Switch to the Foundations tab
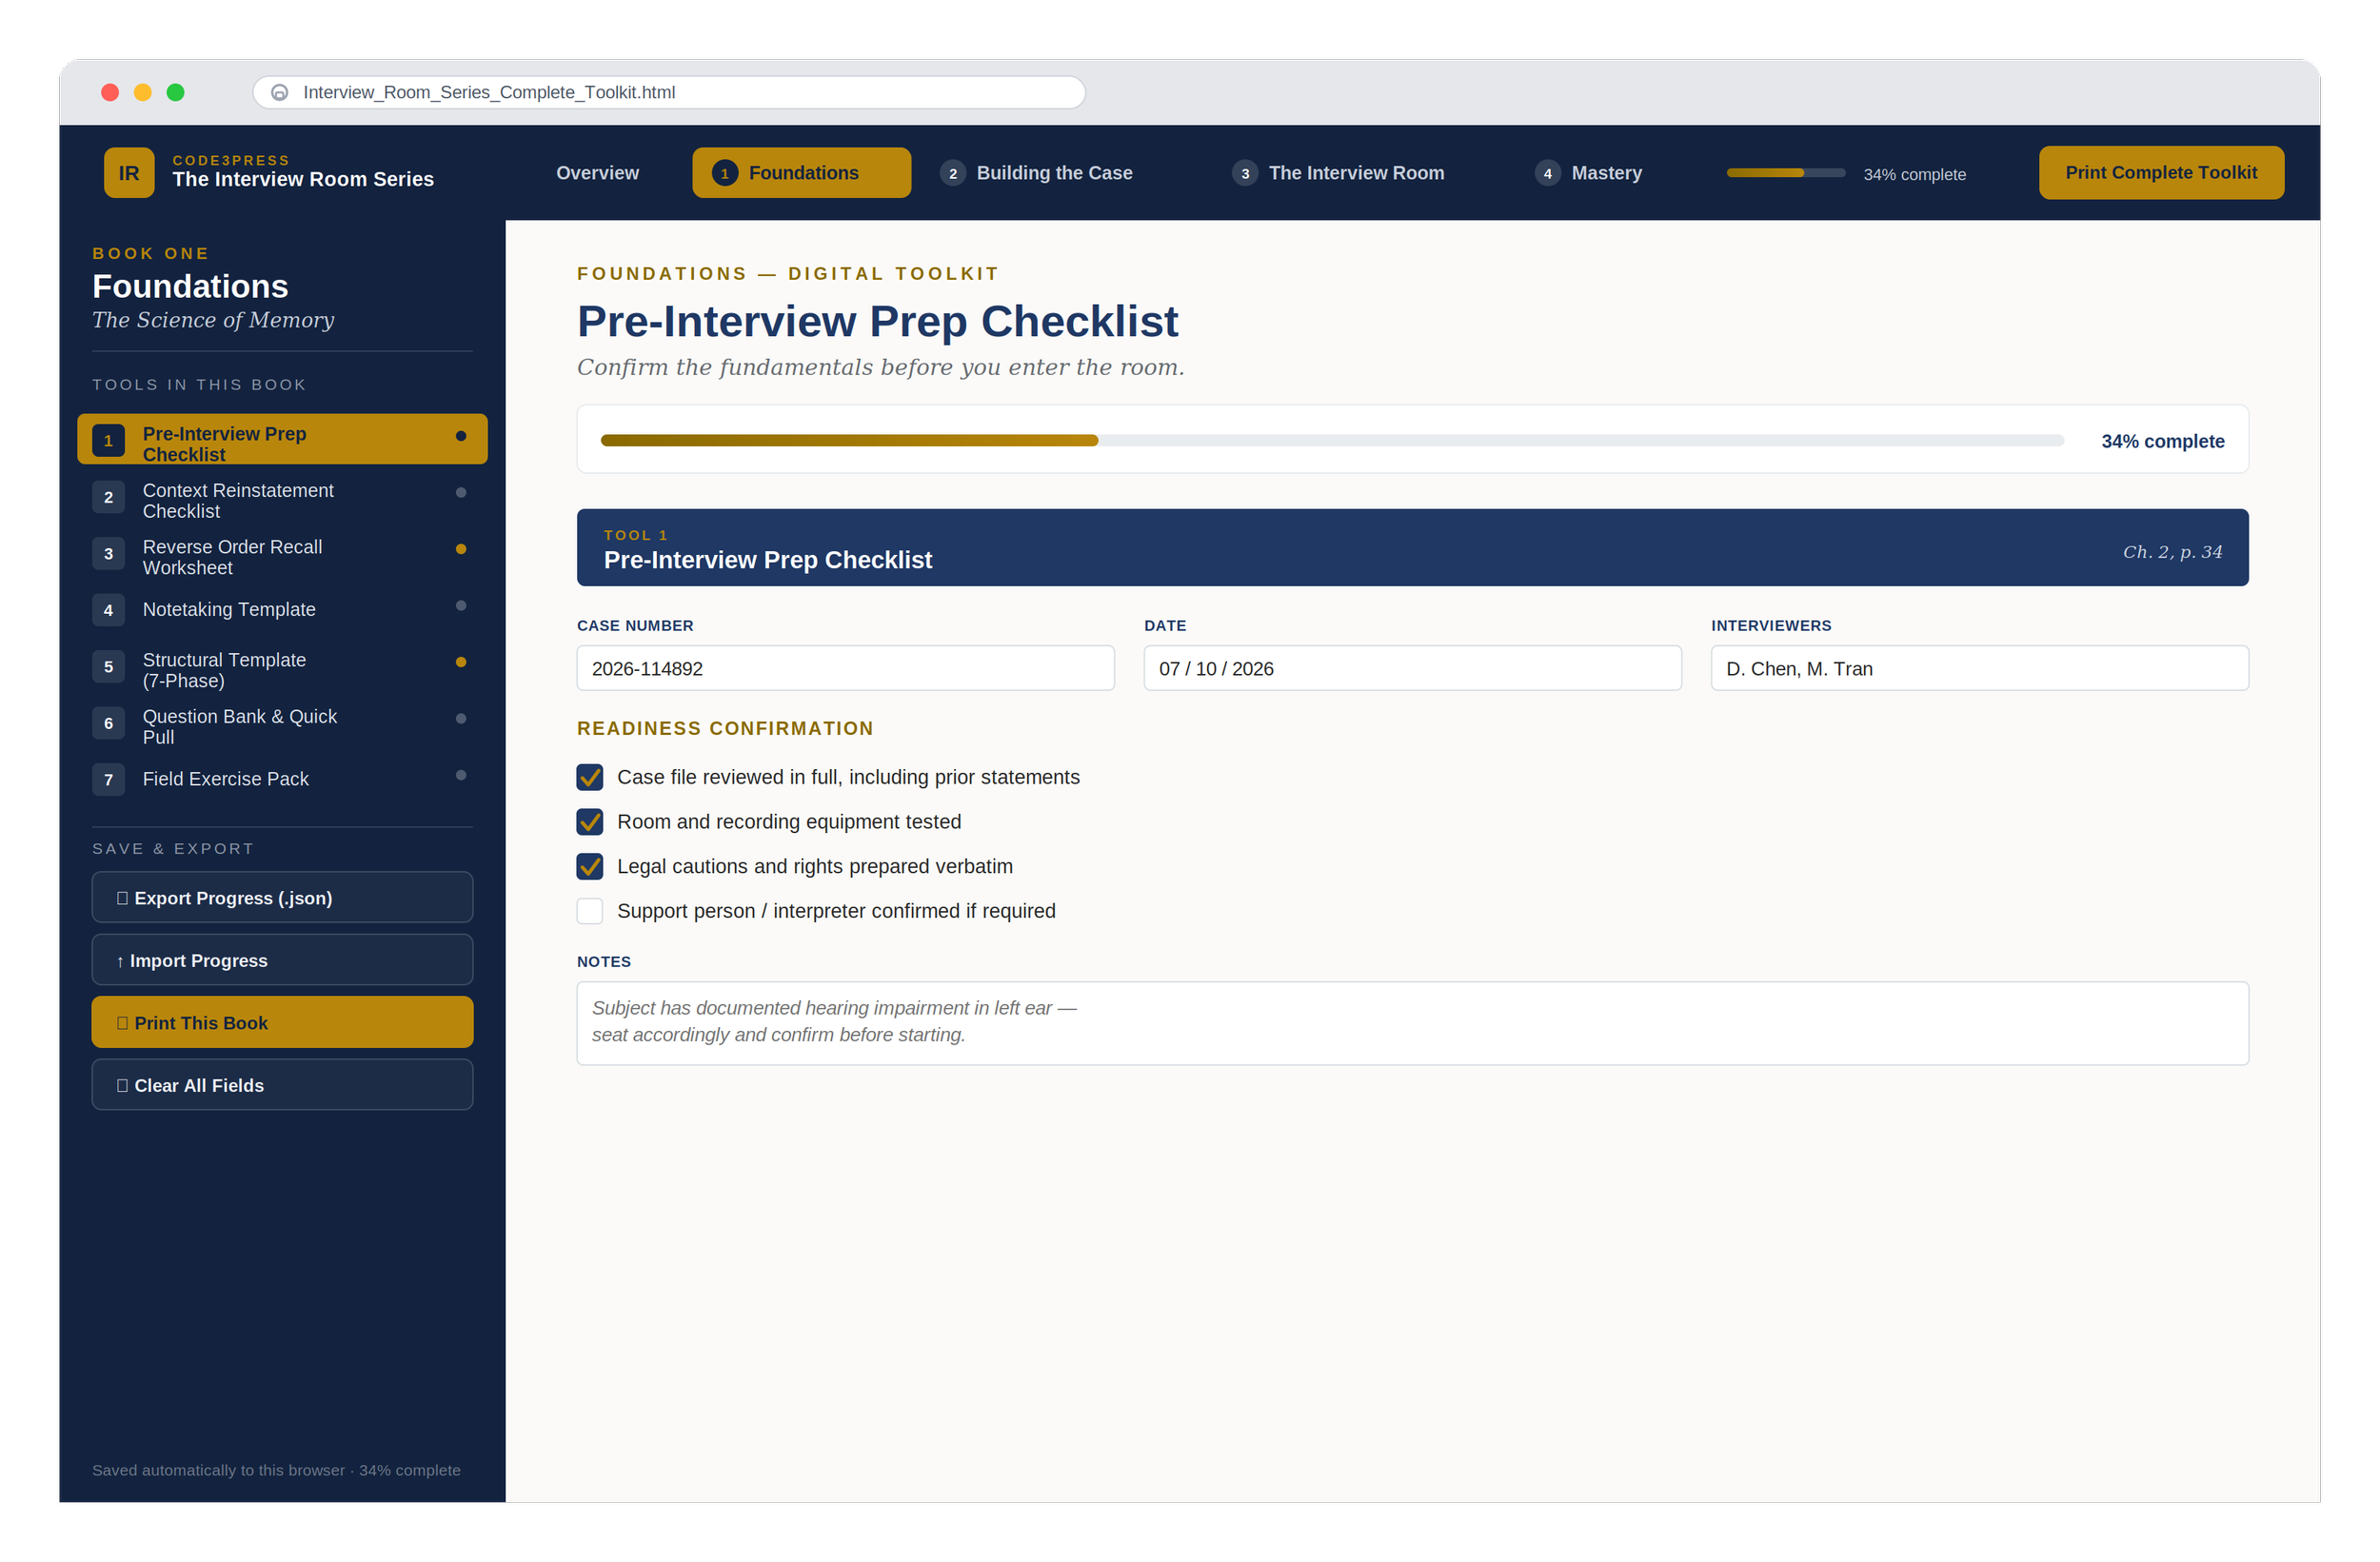 (x=802, y=173)
